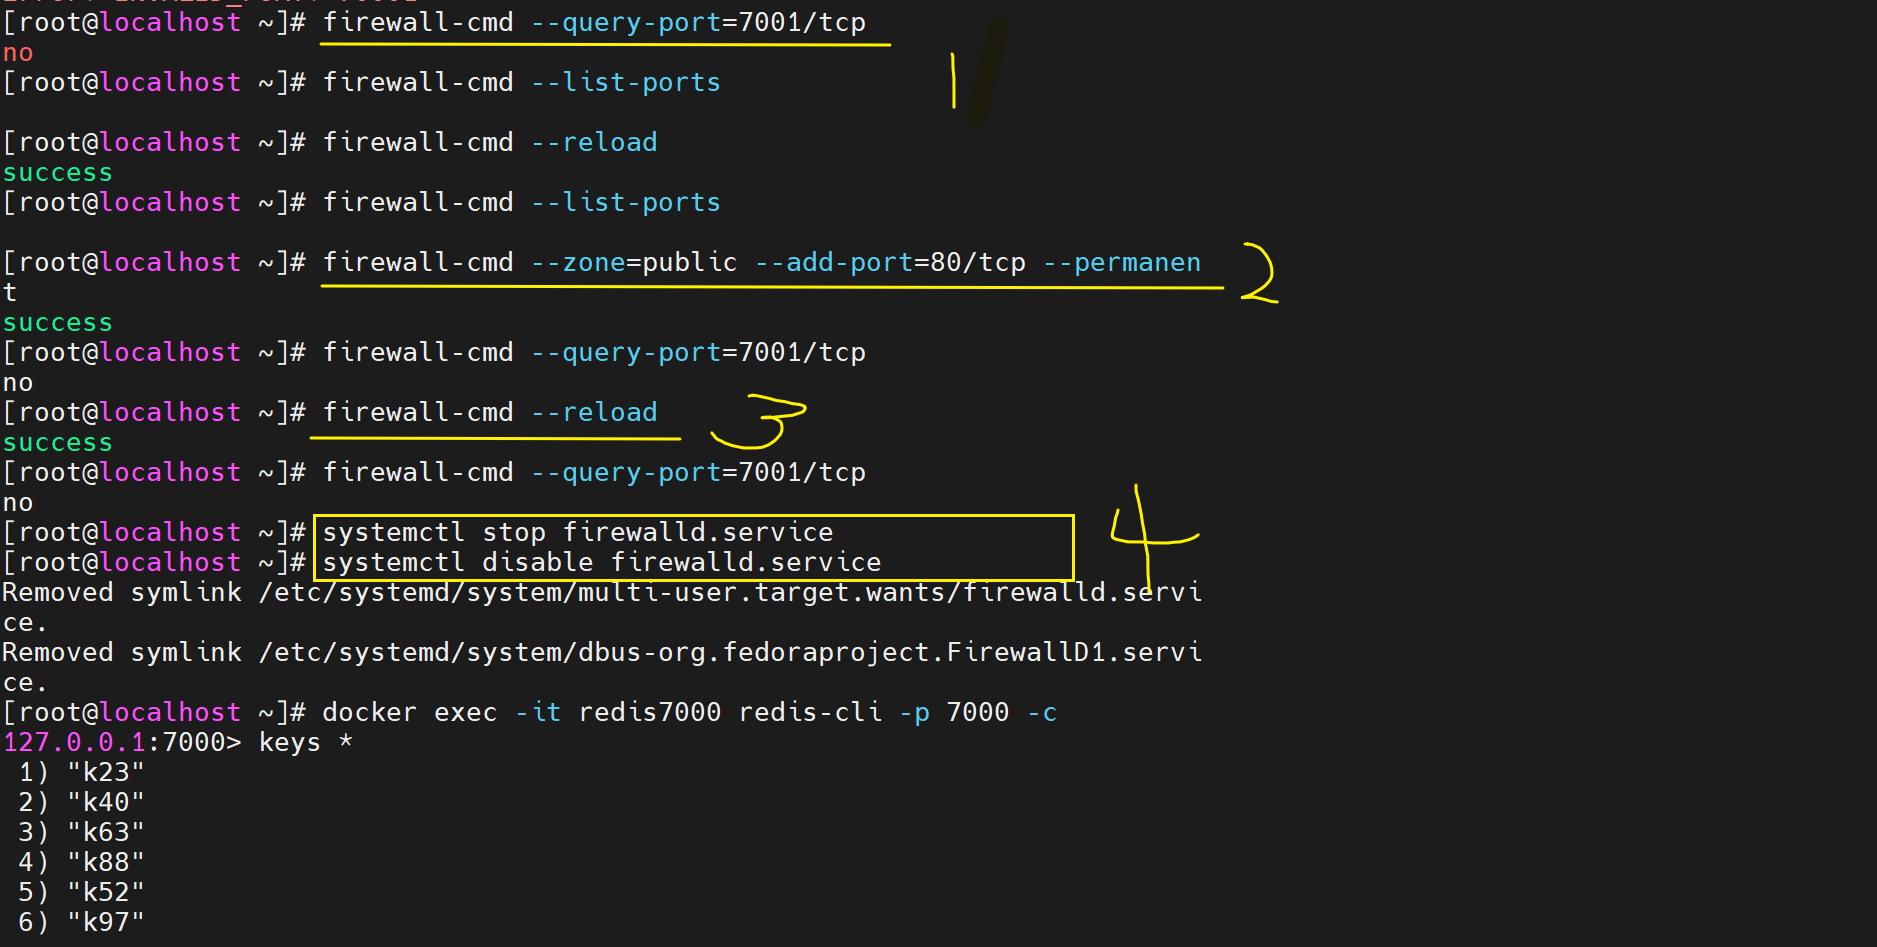Click the "-it" flag in docker command
This screenshot has width=1877, height=947.
(538, 713)
